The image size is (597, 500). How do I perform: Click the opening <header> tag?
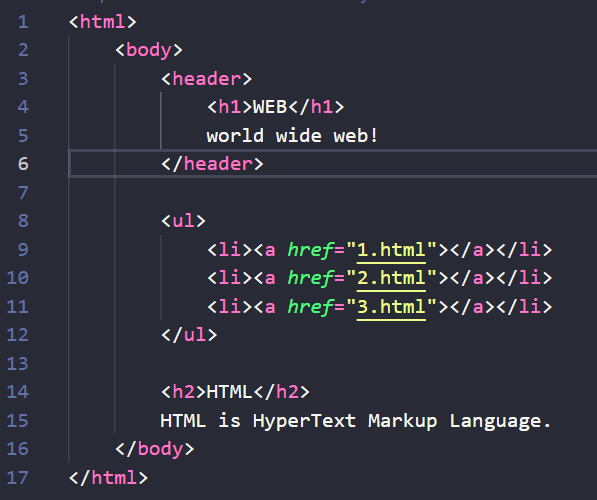tap(206, 79)
